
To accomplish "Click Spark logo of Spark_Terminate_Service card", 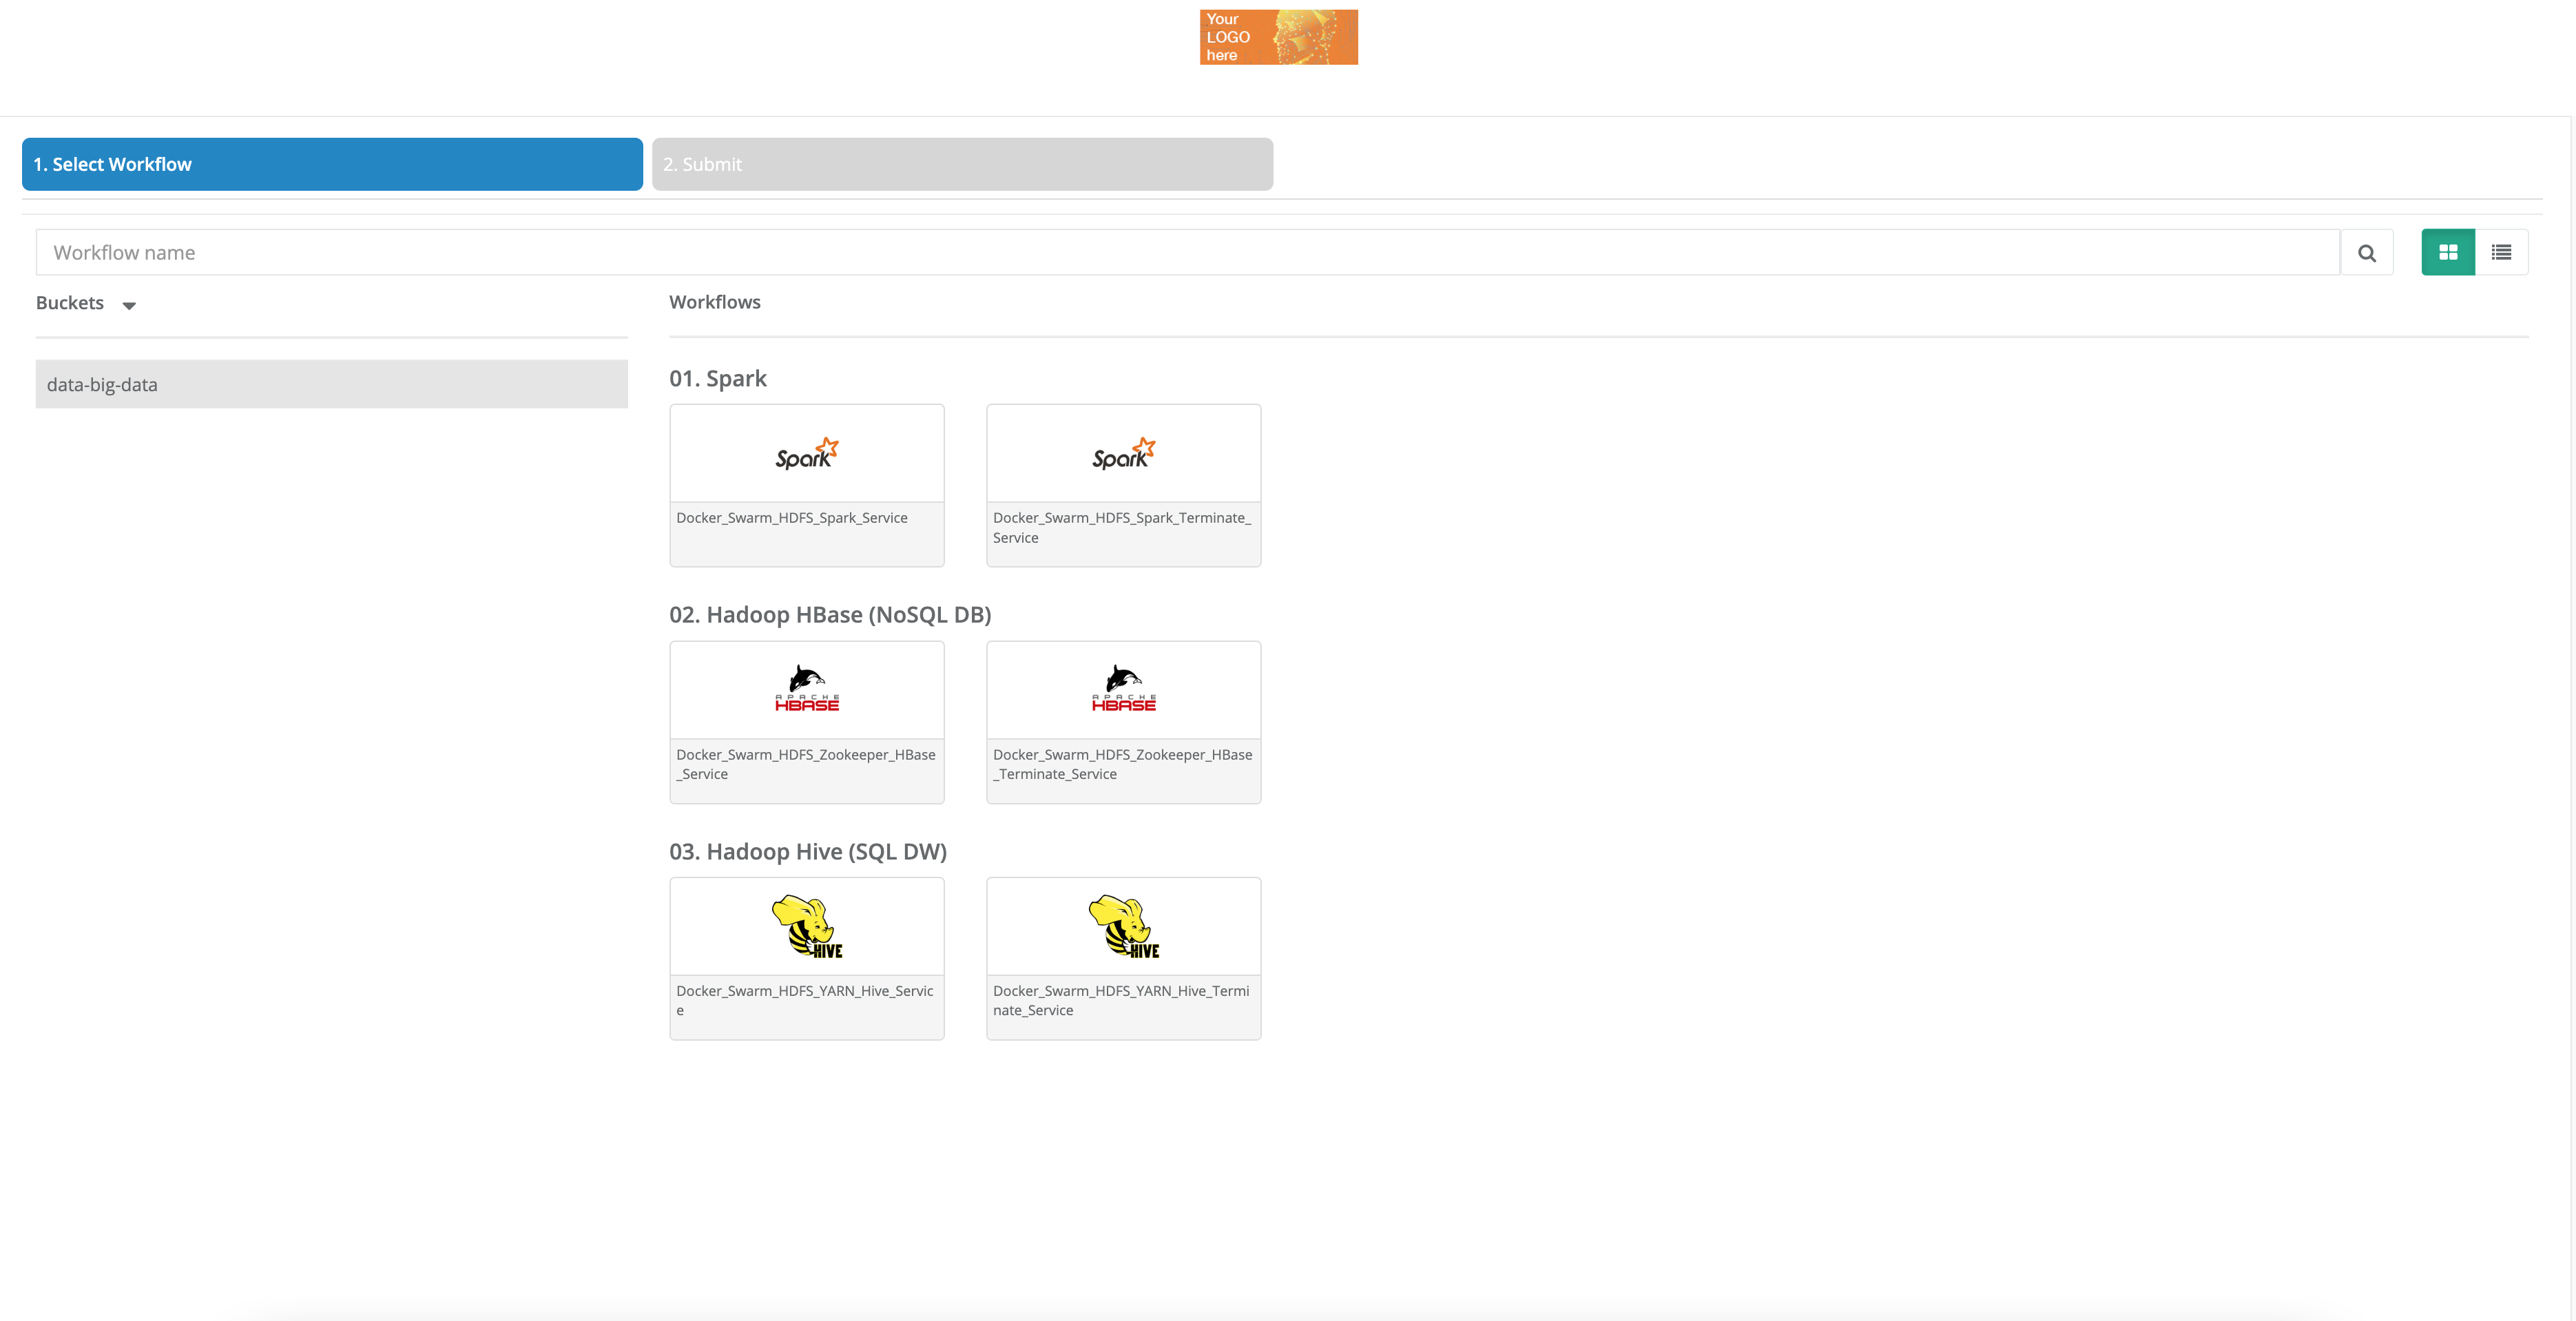I will (x=1123, y=454).
